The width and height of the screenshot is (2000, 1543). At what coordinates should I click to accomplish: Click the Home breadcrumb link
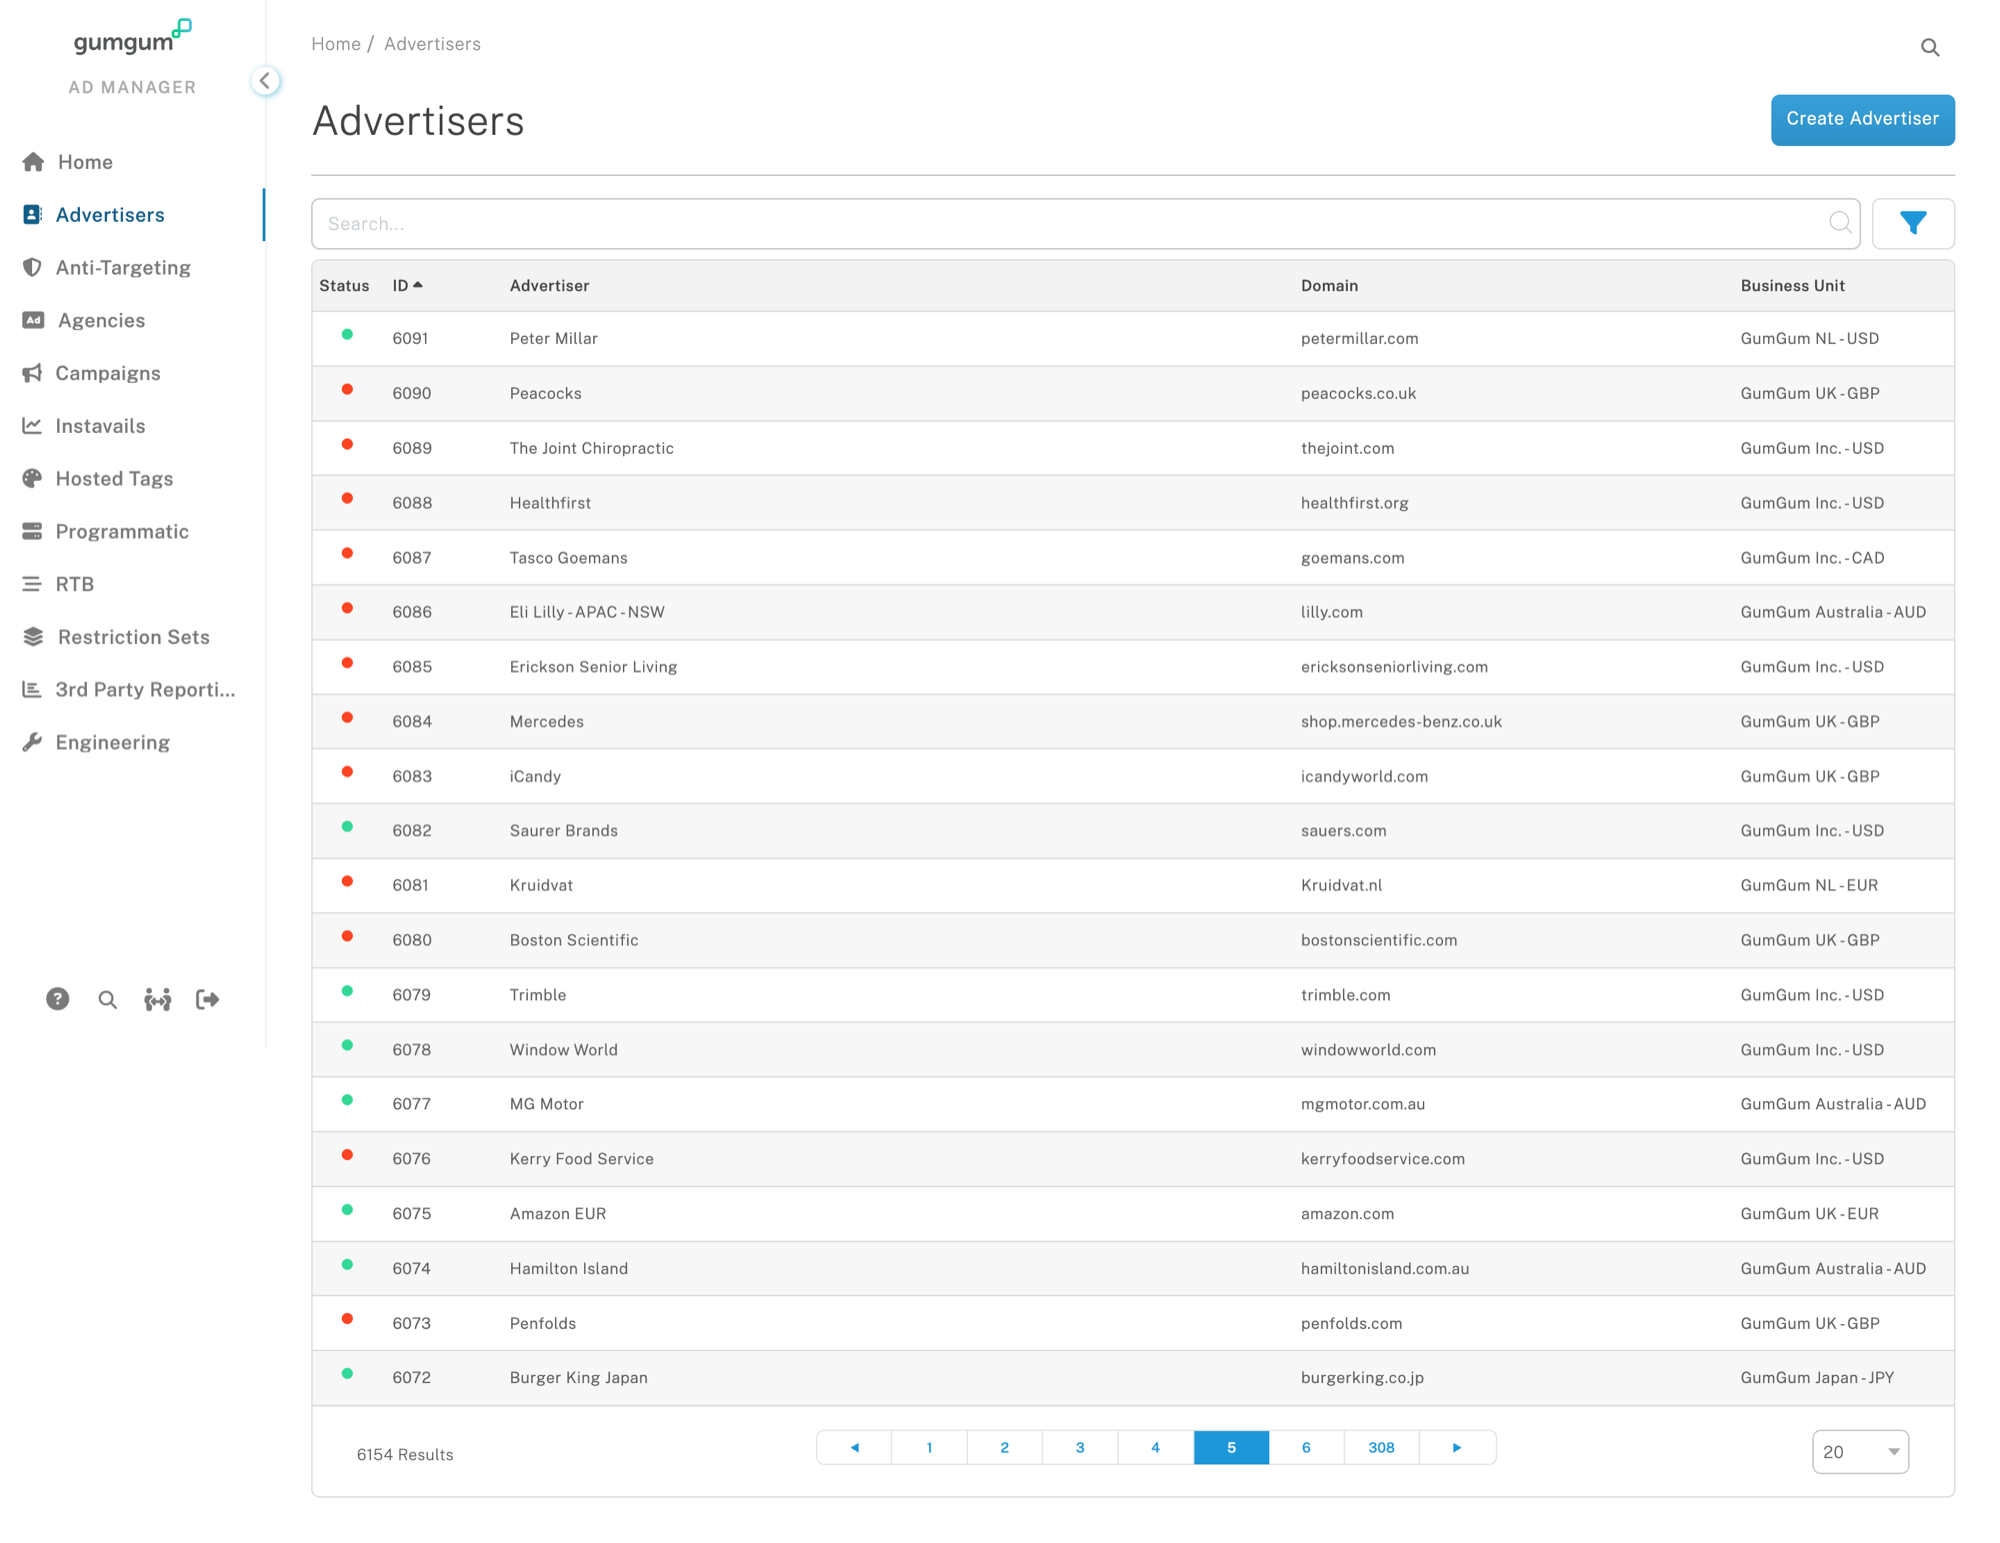click(x=336, y=44)
